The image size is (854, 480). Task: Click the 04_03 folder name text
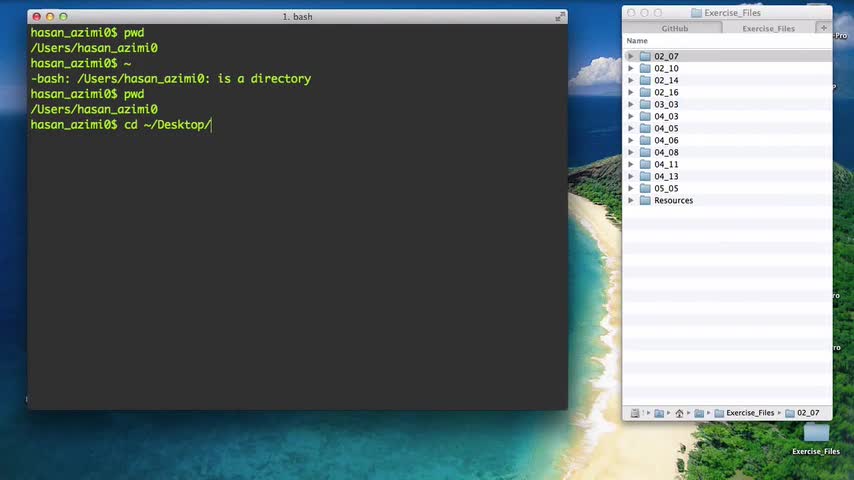[666, 116]
